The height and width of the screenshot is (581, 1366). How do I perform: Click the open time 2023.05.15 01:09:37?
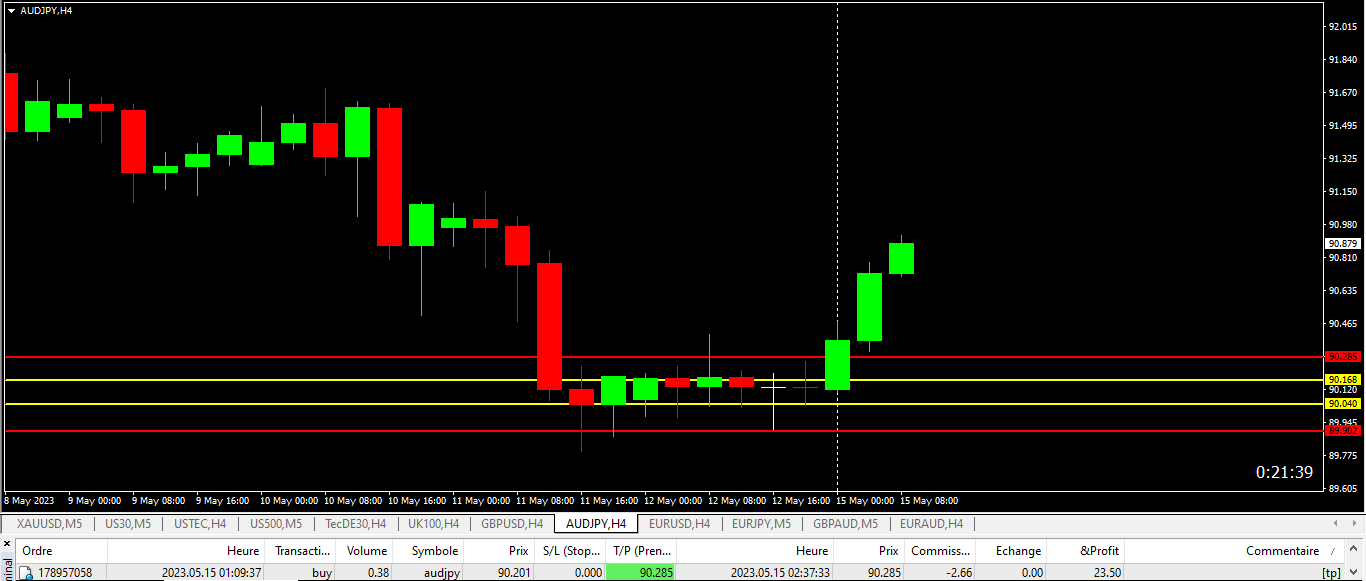tap(212, 573)
